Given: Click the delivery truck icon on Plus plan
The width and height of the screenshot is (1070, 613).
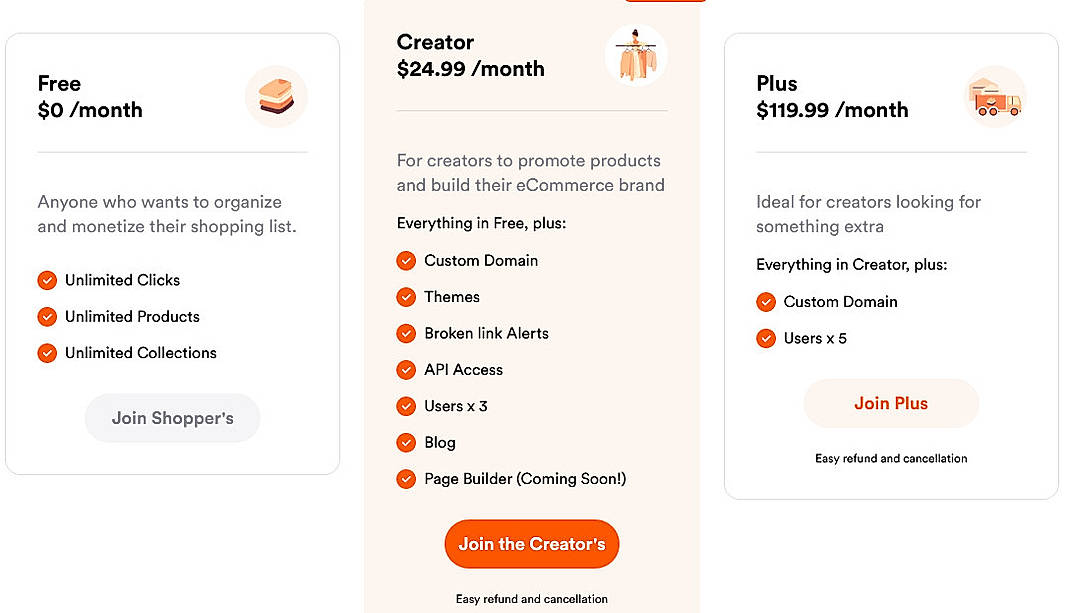Looking at the screenshot, I should coord(995,97).
